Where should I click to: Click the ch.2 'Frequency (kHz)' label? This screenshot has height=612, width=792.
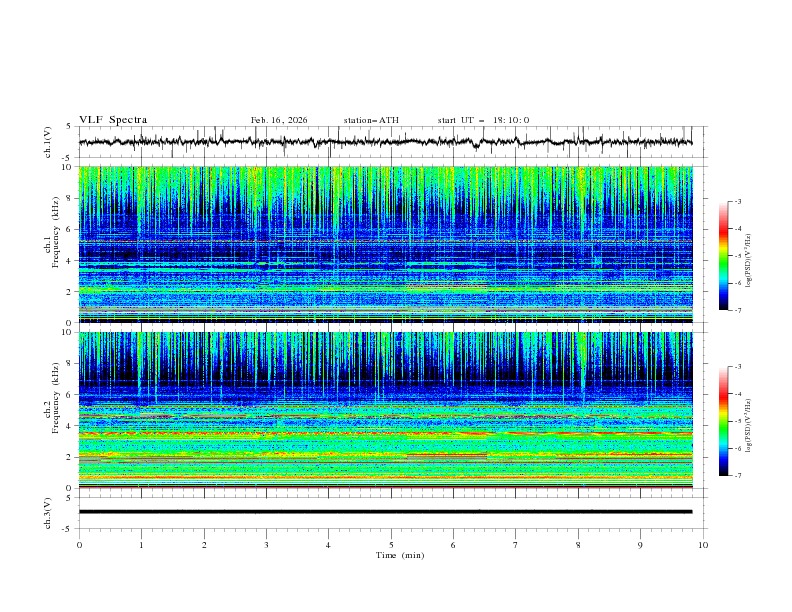click(x=56, y=397)
